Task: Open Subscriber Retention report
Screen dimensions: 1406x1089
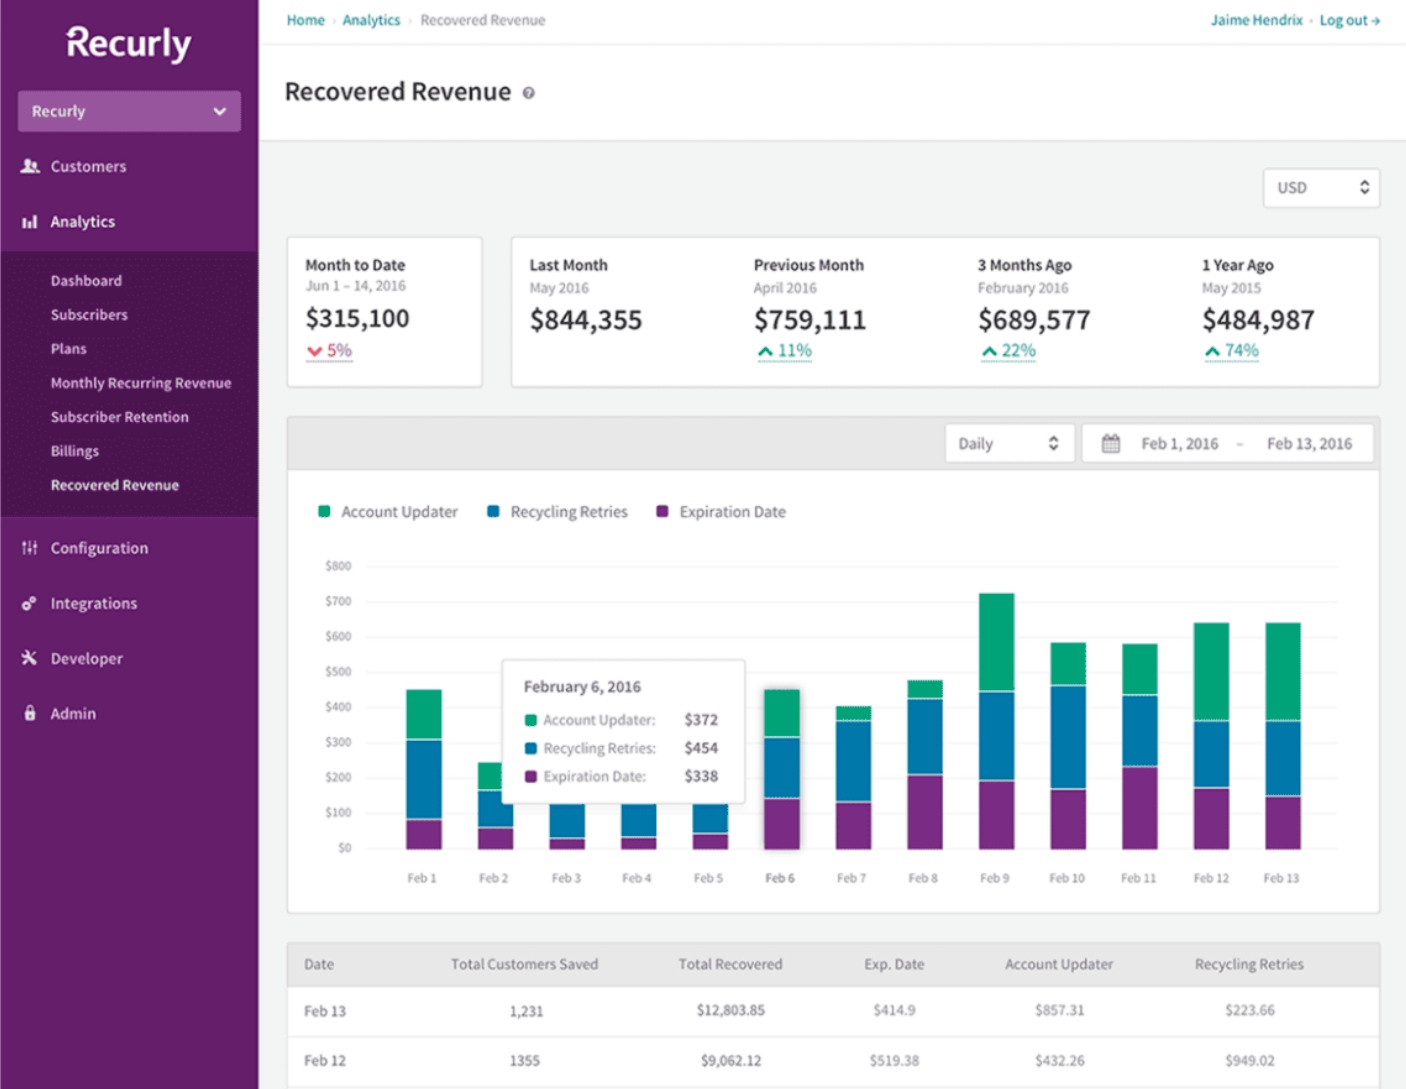Action: click(x=119, y=417)
